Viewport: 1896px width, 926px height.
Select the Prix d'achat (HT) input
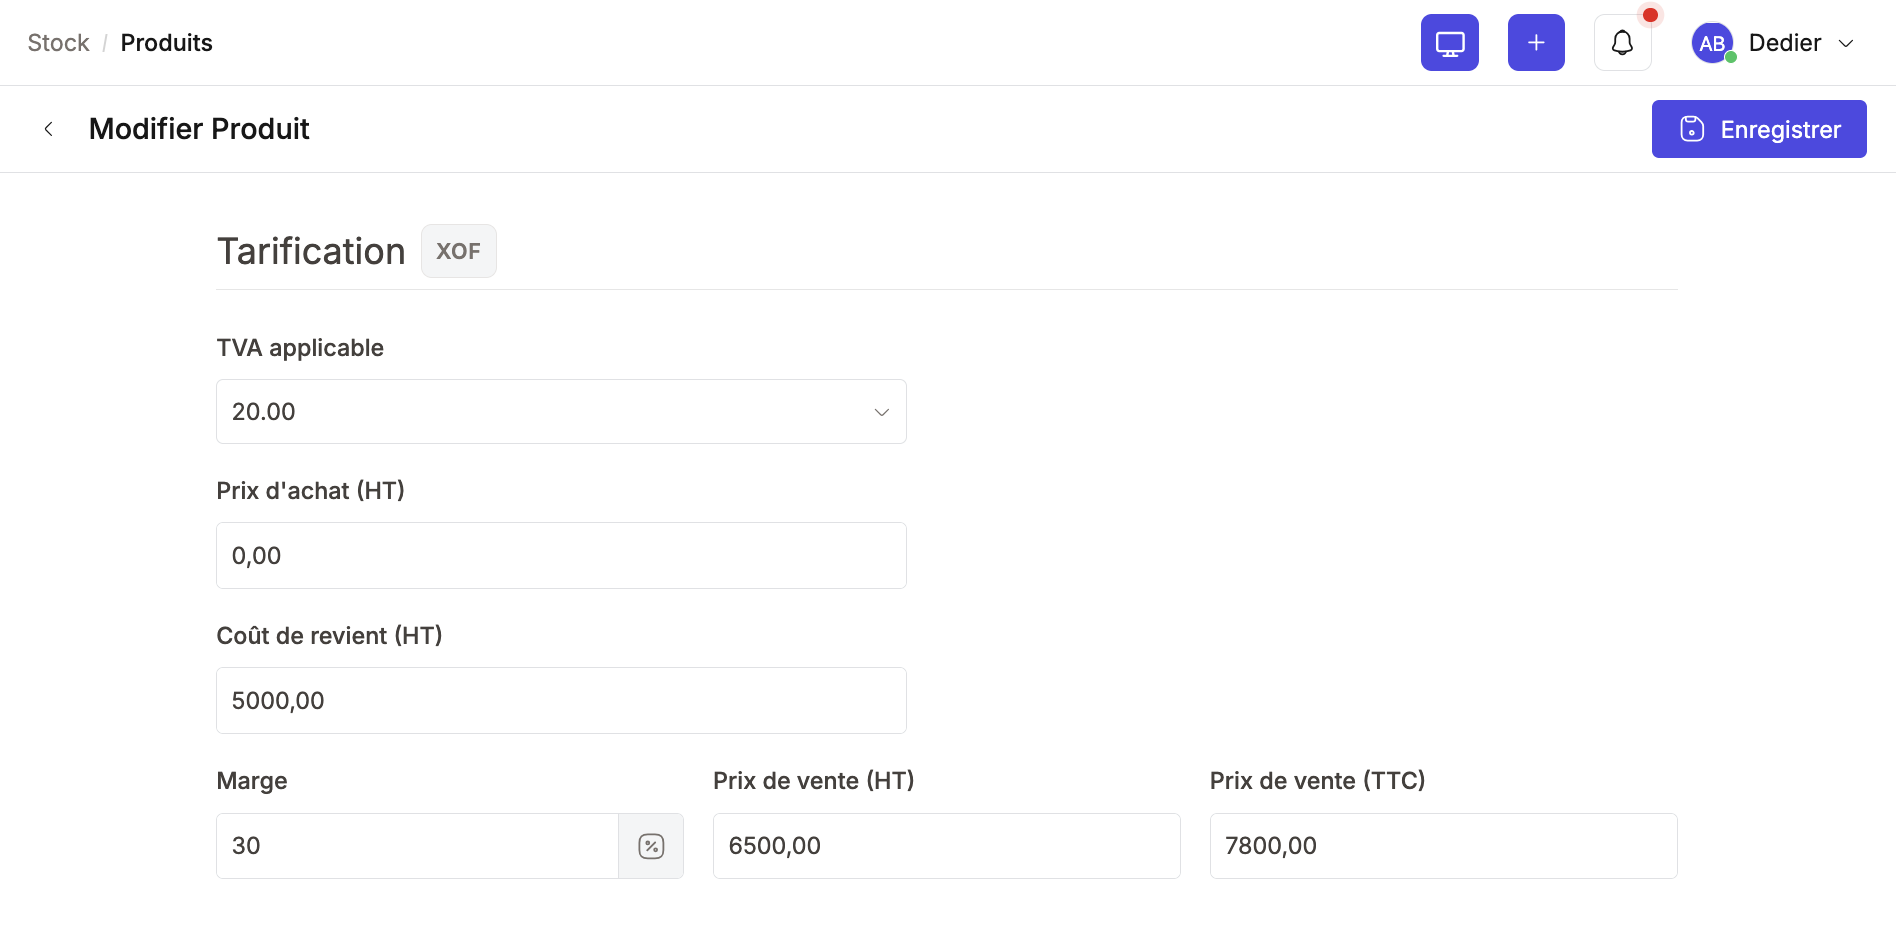560,555
